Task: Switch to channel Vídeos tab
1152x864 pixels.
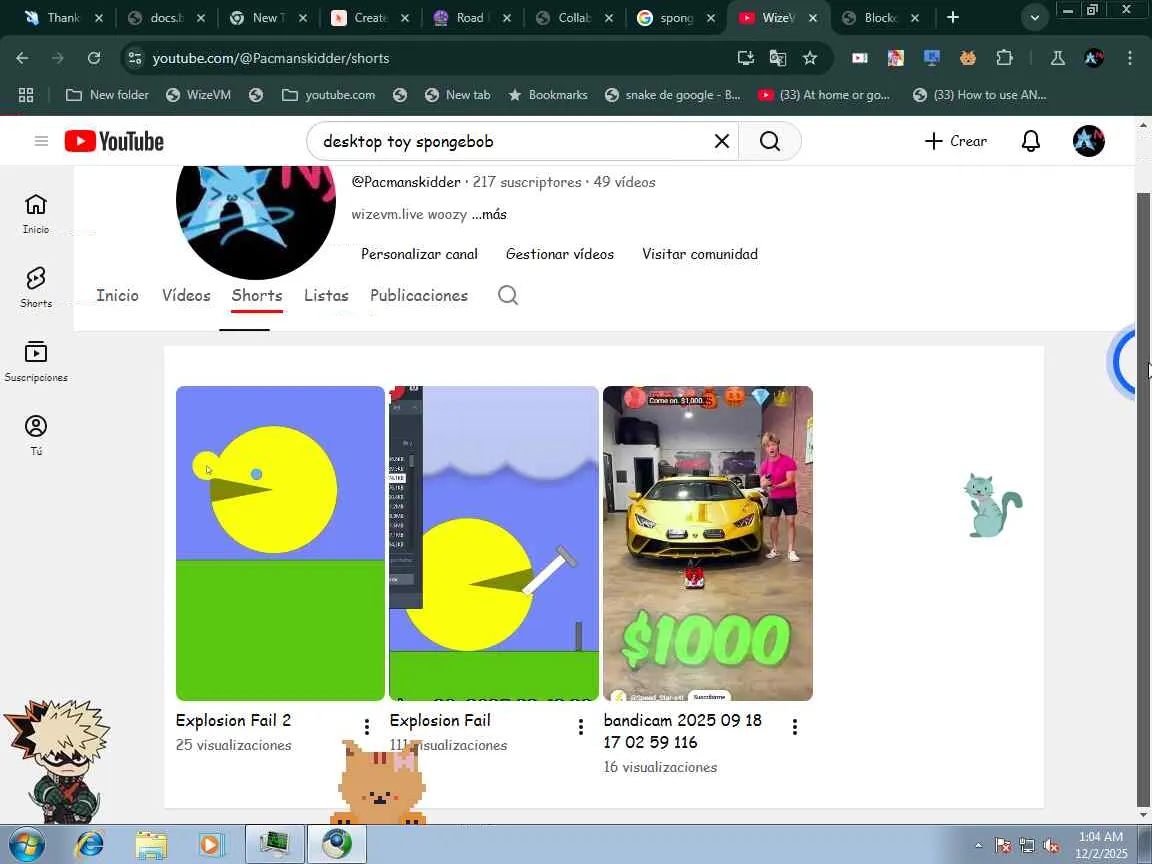Action: 186,295
